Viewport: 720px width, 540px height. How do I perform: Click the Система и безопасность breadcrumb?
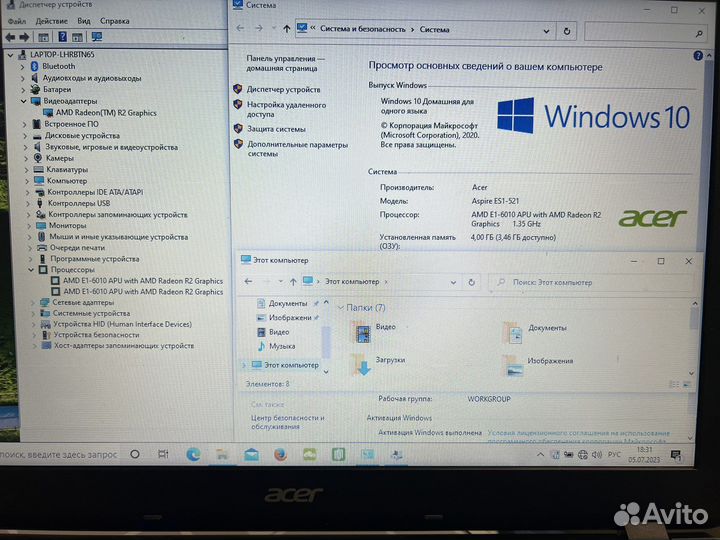pyautogui.click(x=363, y=29)
